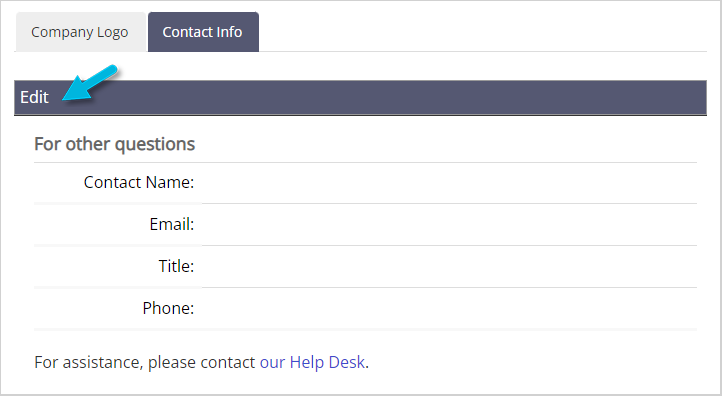Click the Email label
Image resolution: width=722 pixels, height=396 pixels.
click(x=172, y=224)
